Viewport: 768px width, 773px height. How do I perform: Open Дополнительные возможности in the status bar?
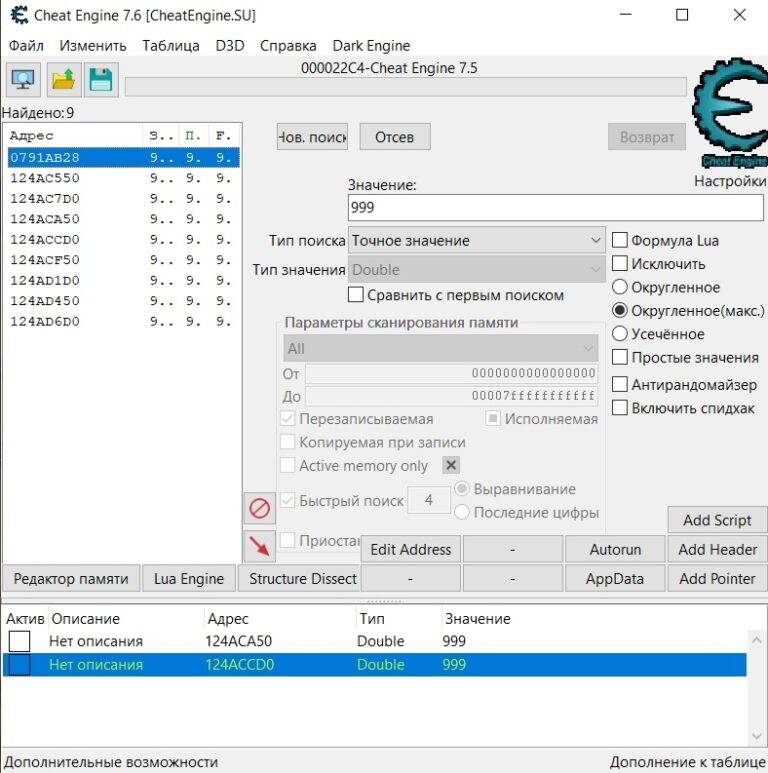pos(111,762)
